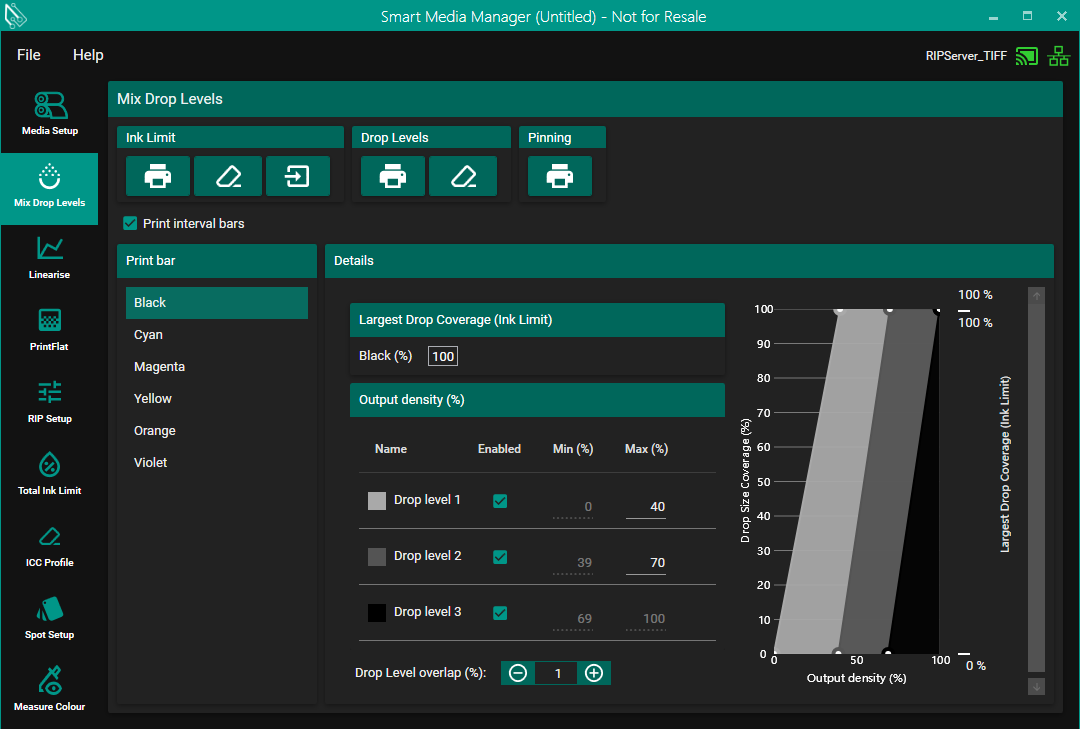
Task: Increase Drop Level overlap with plus button
Action: (x=593, y=673)
